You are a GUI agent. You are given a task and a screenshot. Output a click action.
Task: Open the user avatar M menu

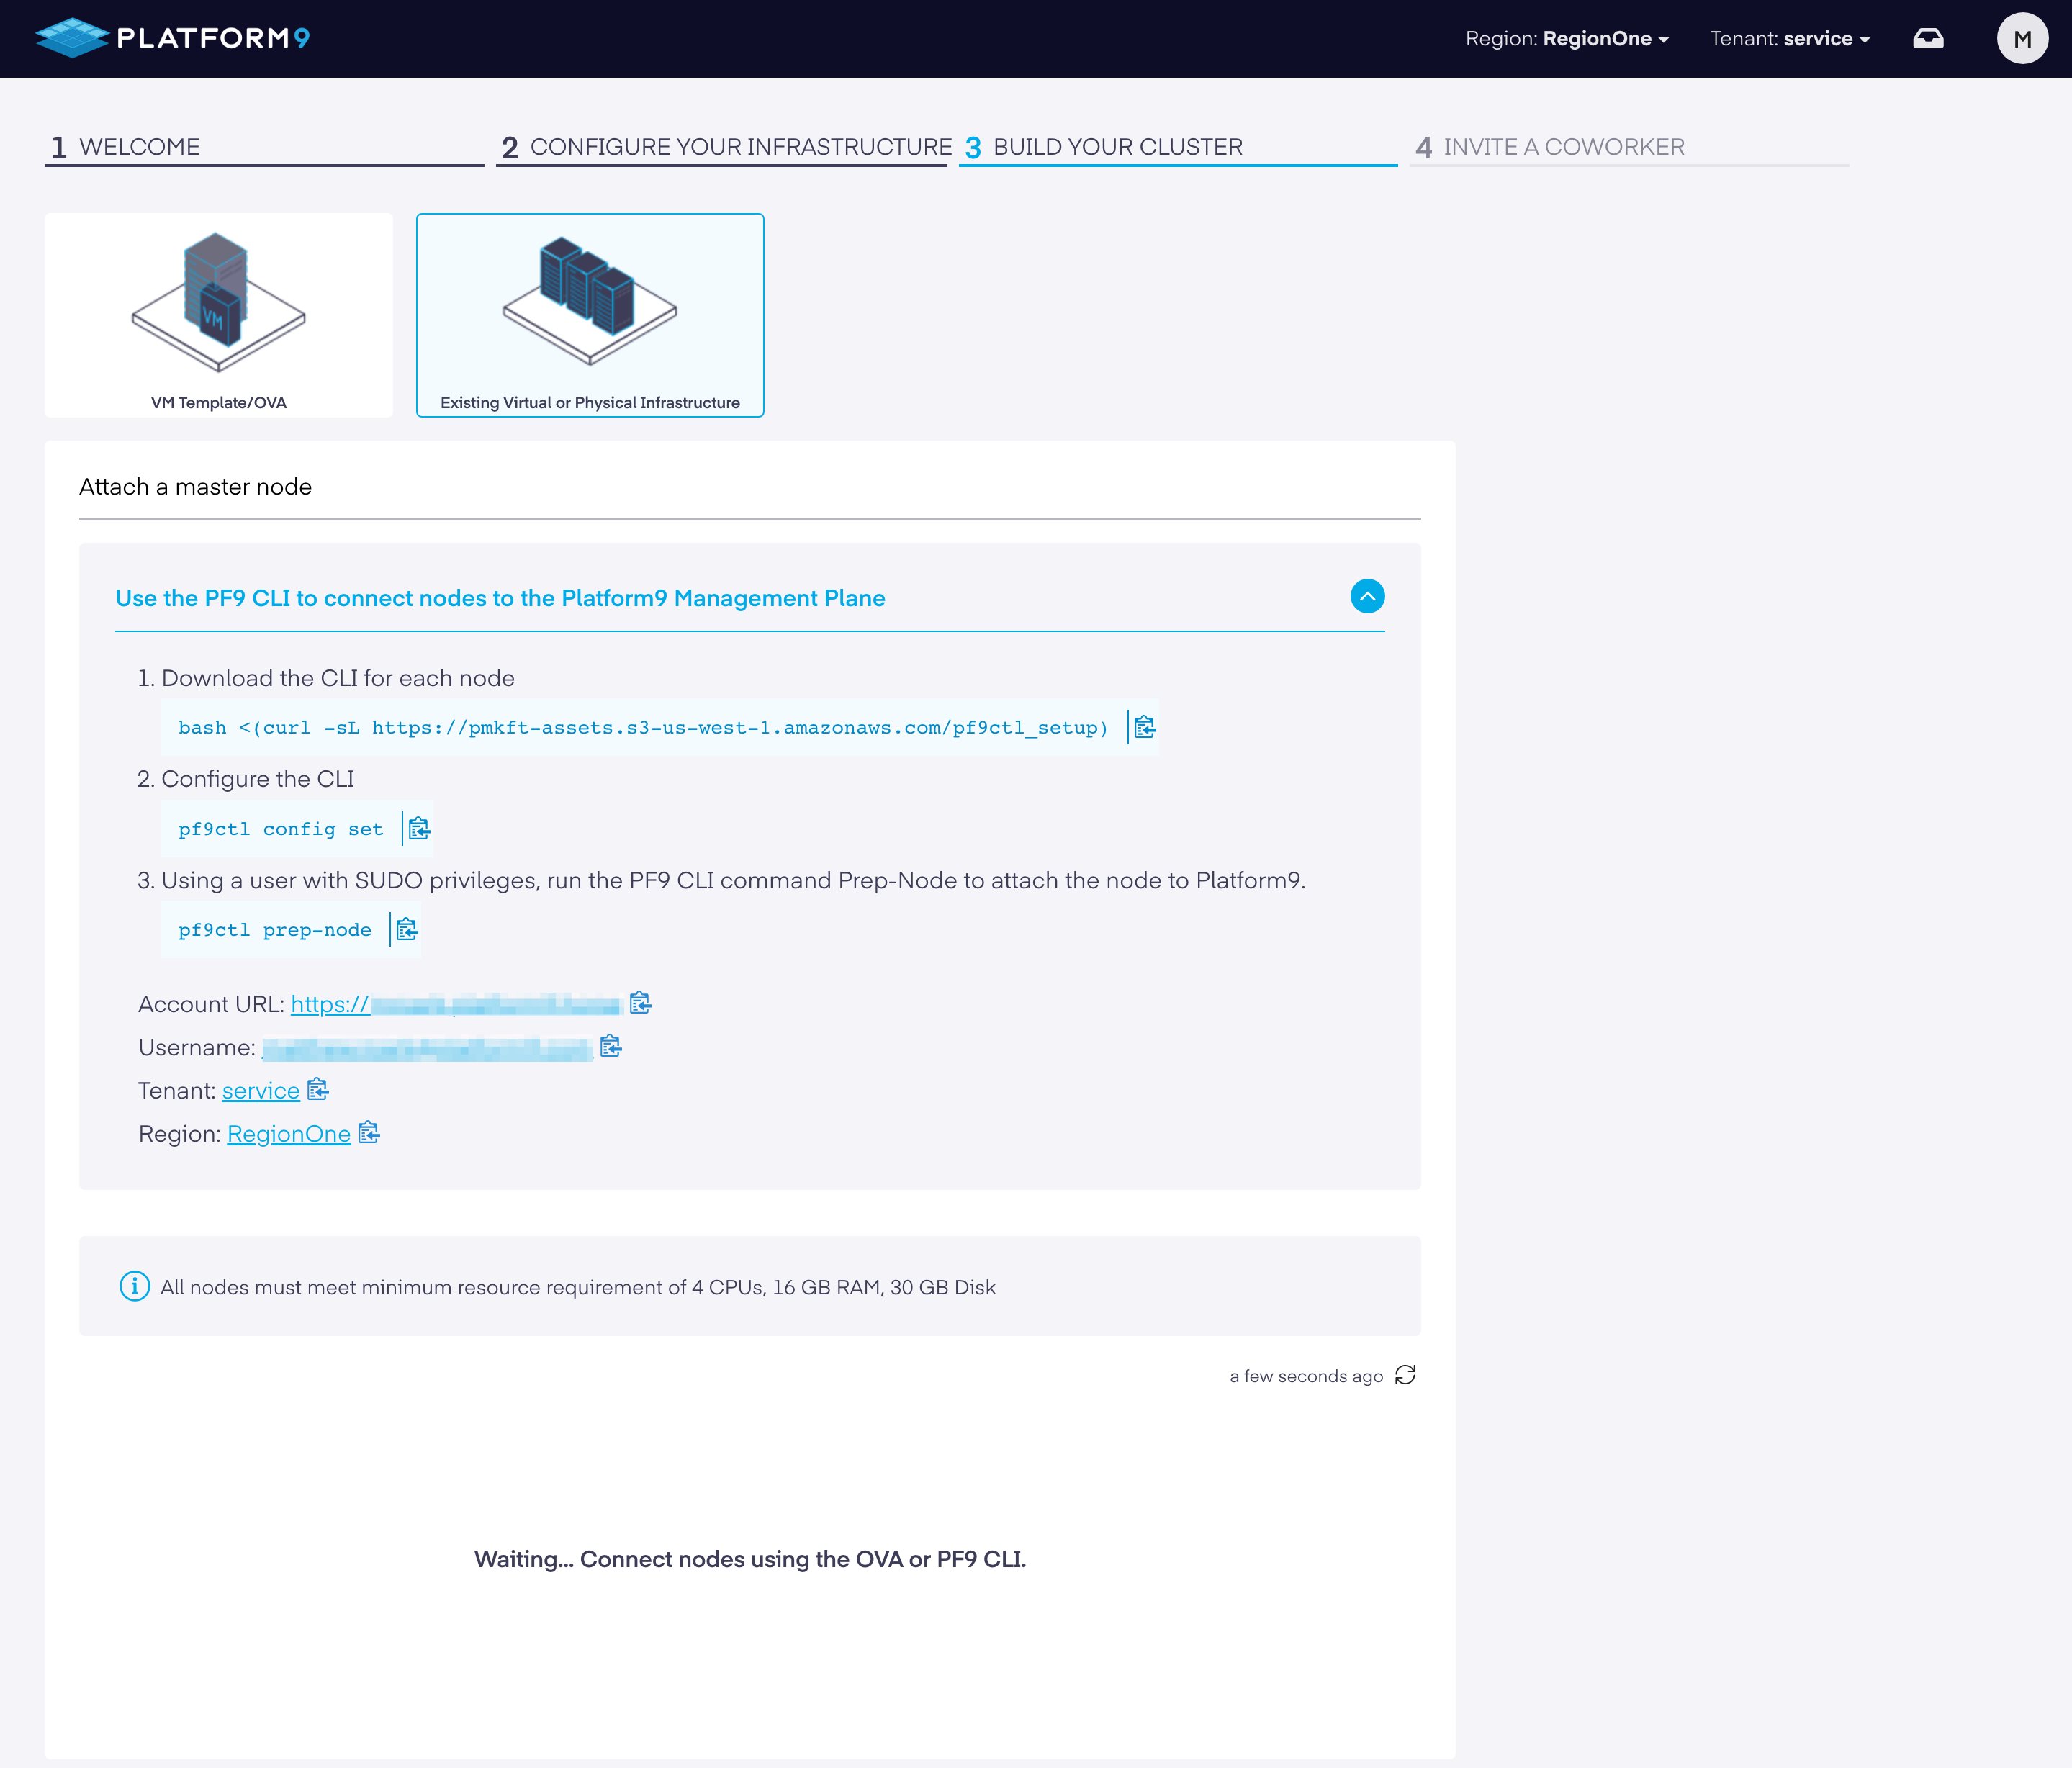tap(2021, 39)
